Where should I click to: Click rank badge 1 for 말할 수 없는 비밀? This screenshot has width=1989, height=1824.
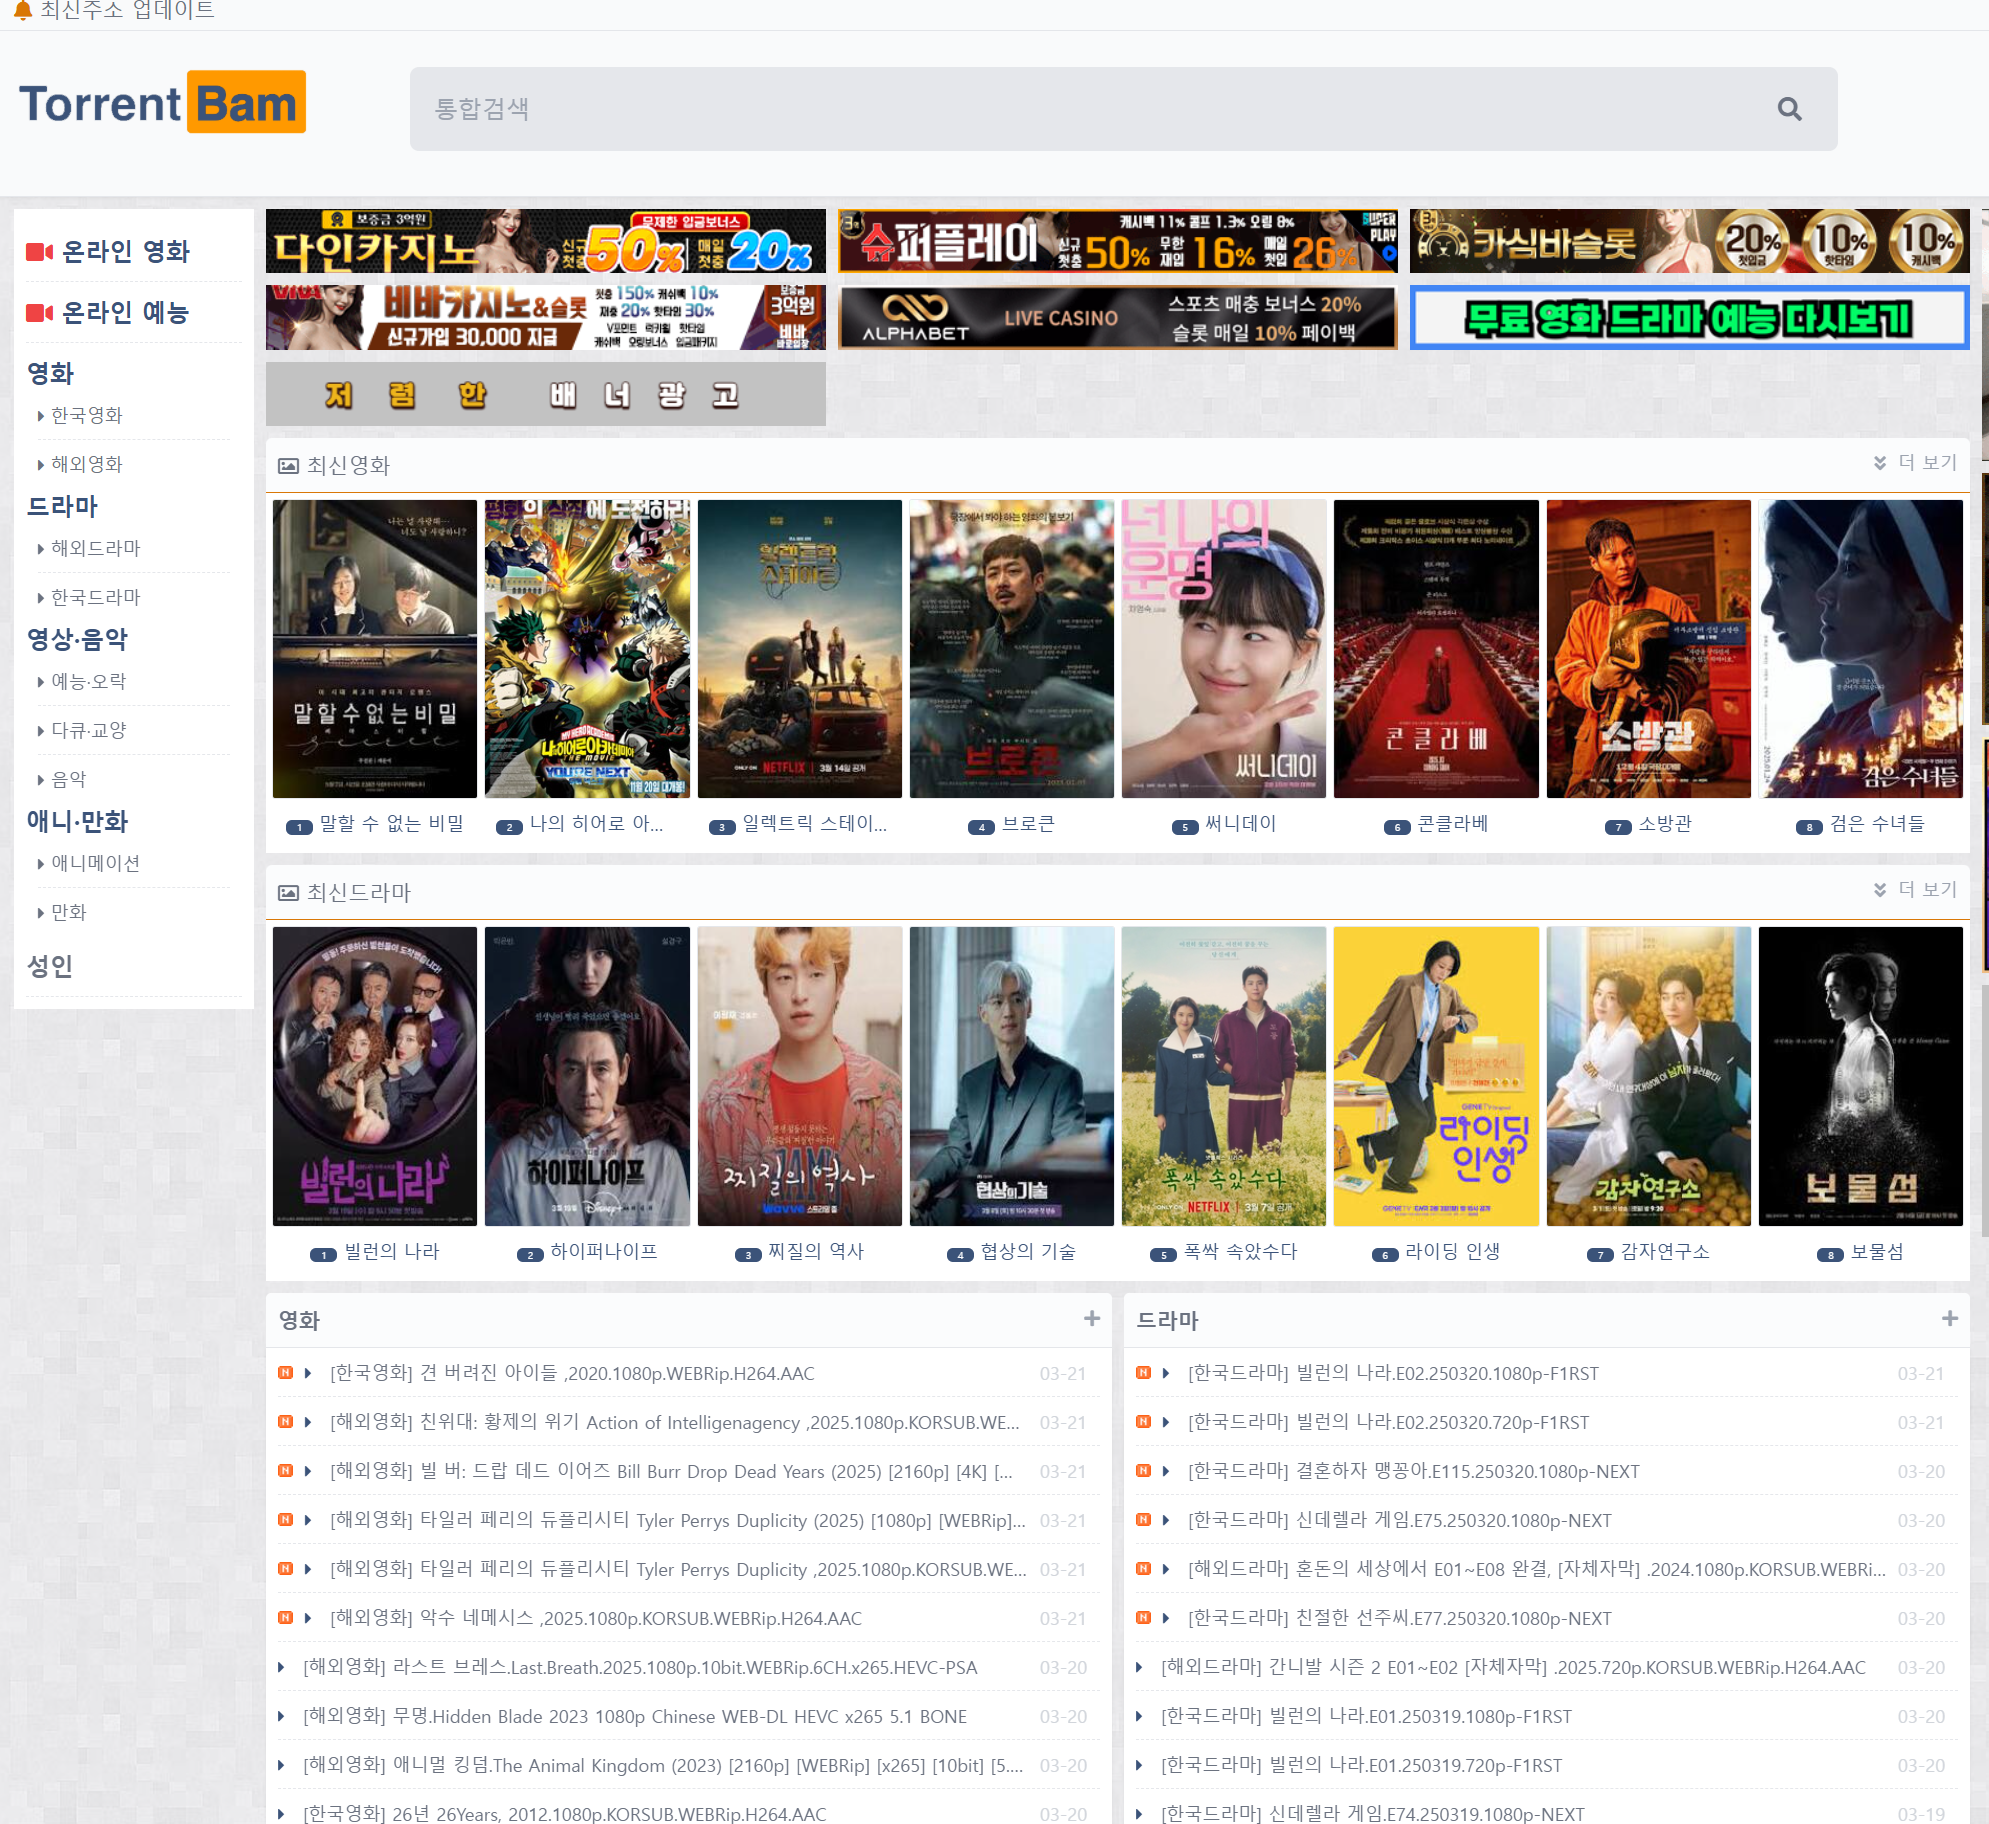pos(299,827)
